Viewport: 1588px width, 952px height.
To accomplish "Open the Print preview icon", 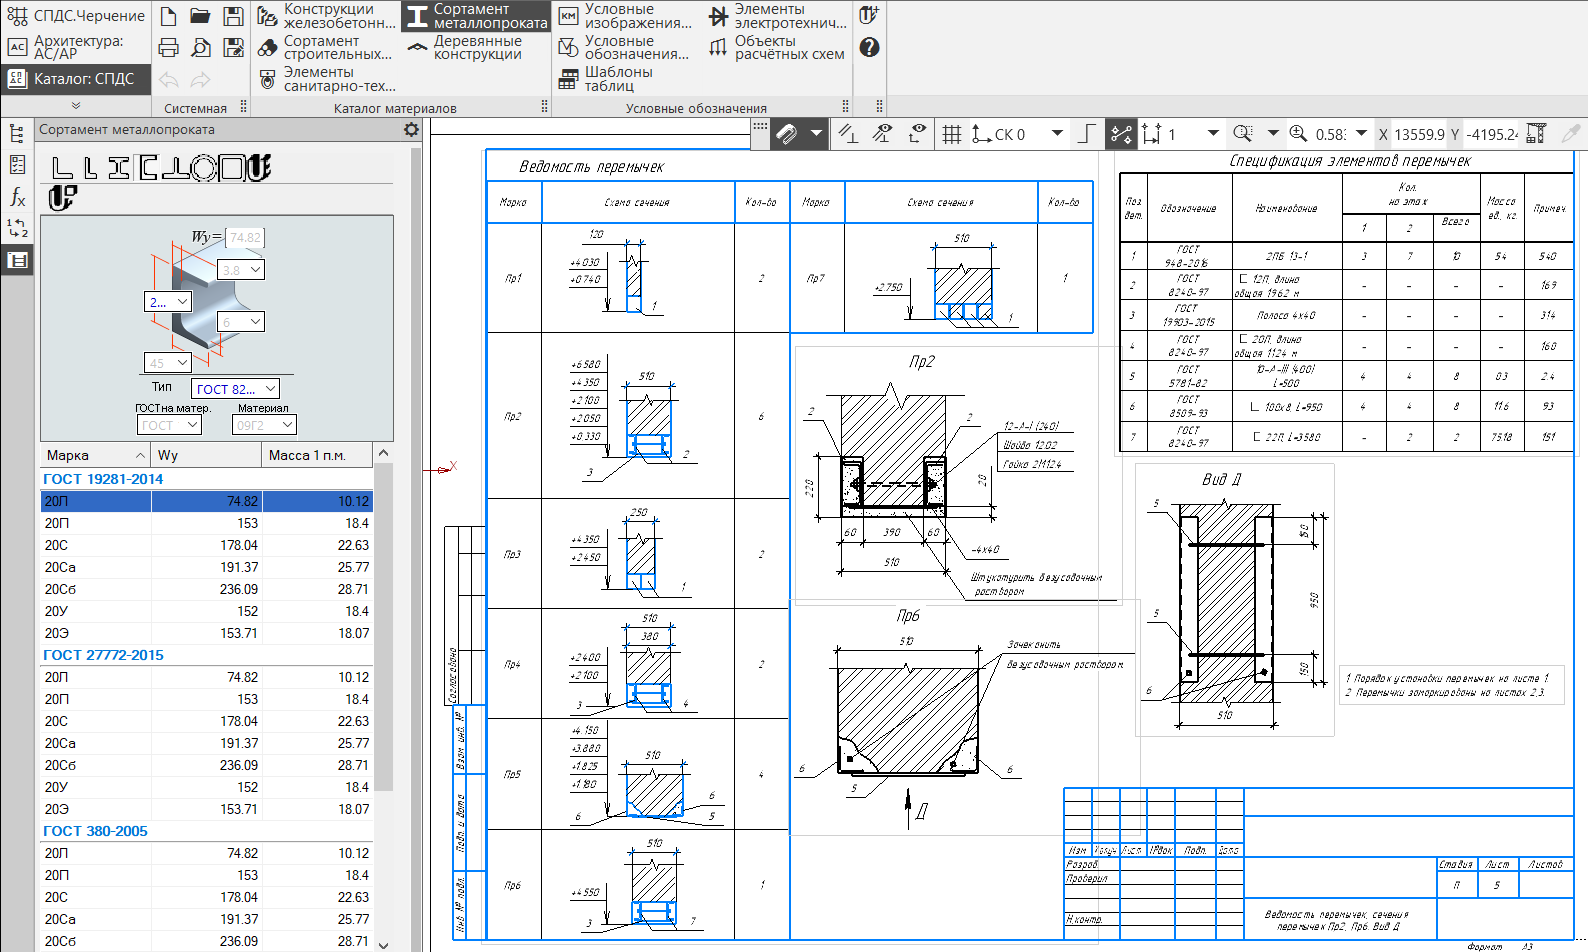I will click(x=201, y=48).
